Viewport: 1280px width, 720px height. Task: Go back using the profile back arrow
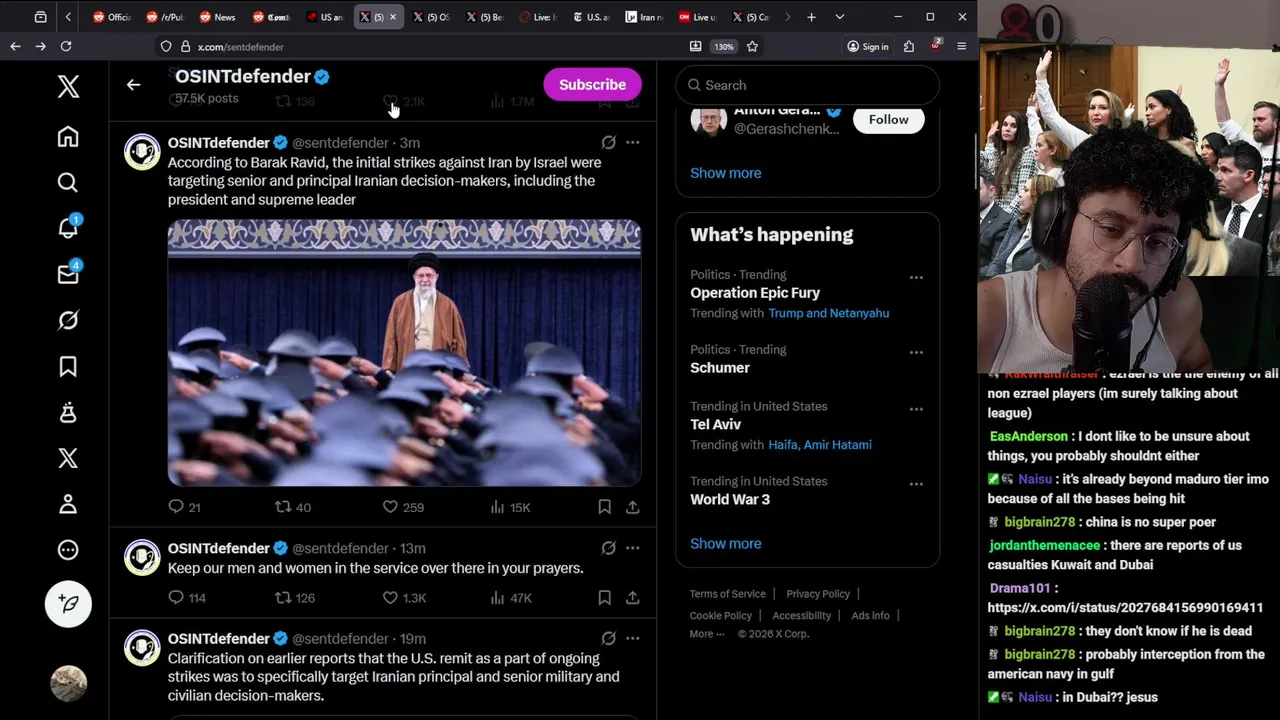[133, 85]
